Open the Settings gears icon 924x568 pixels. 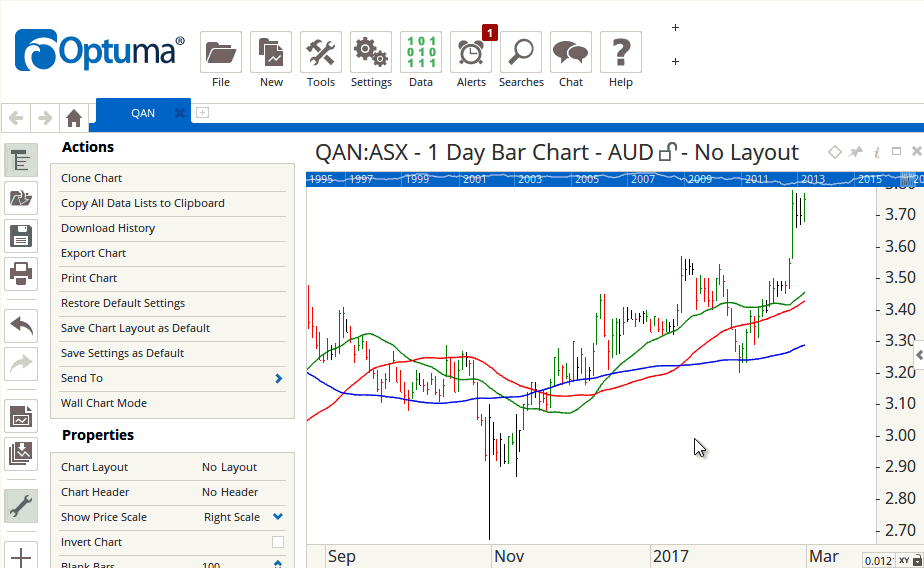(371, 52)
